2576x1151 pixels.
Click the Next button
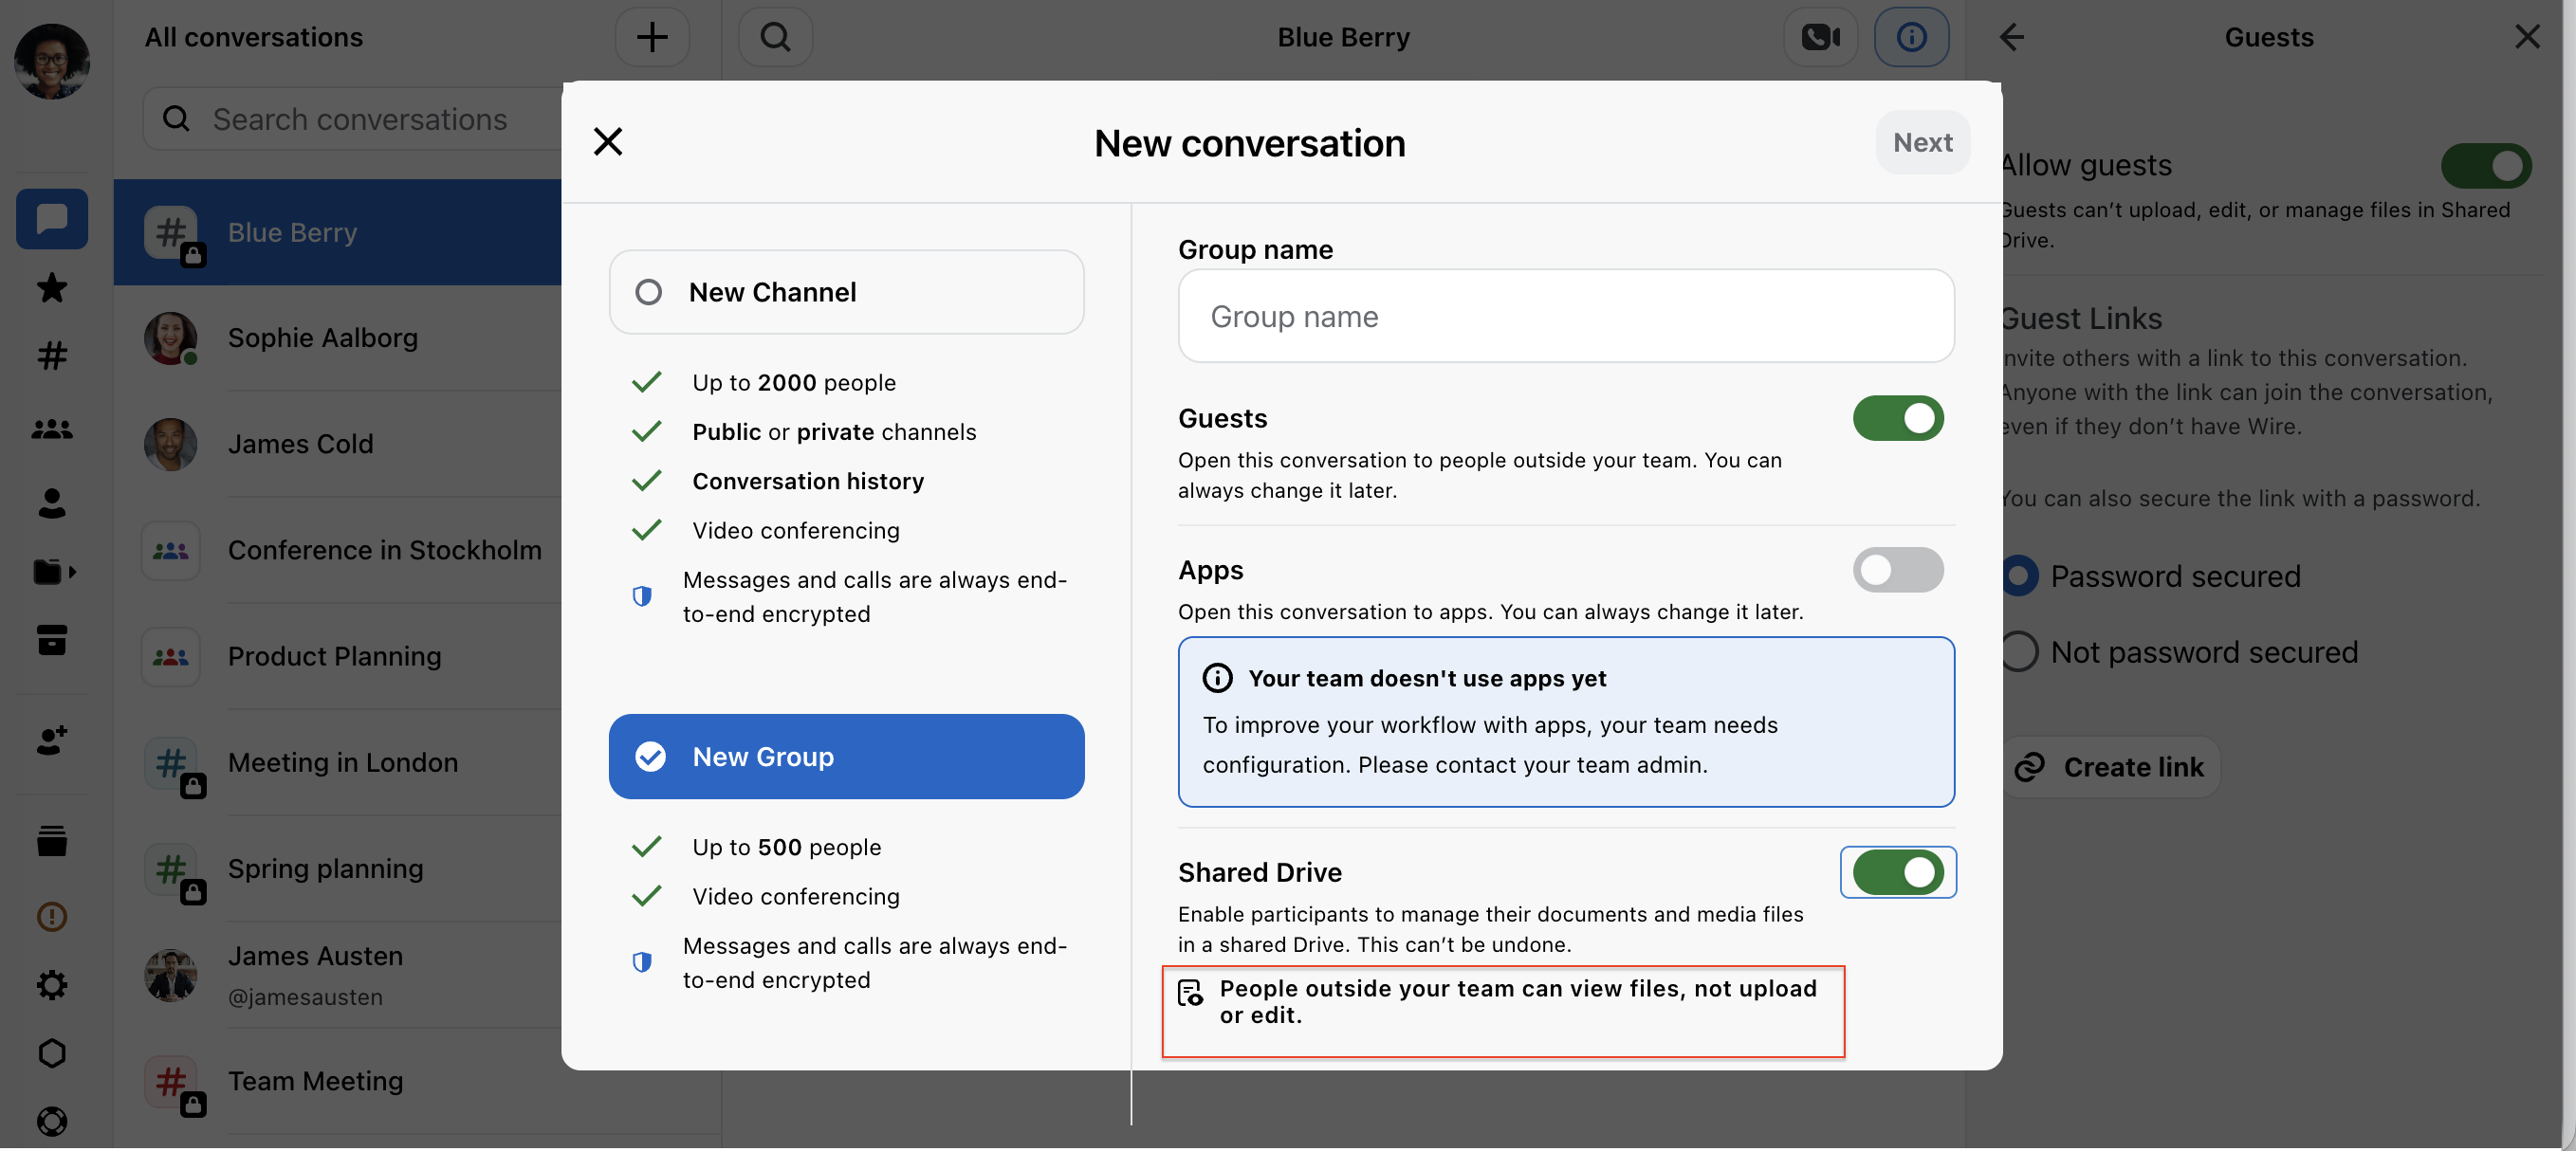[1922, 142]
